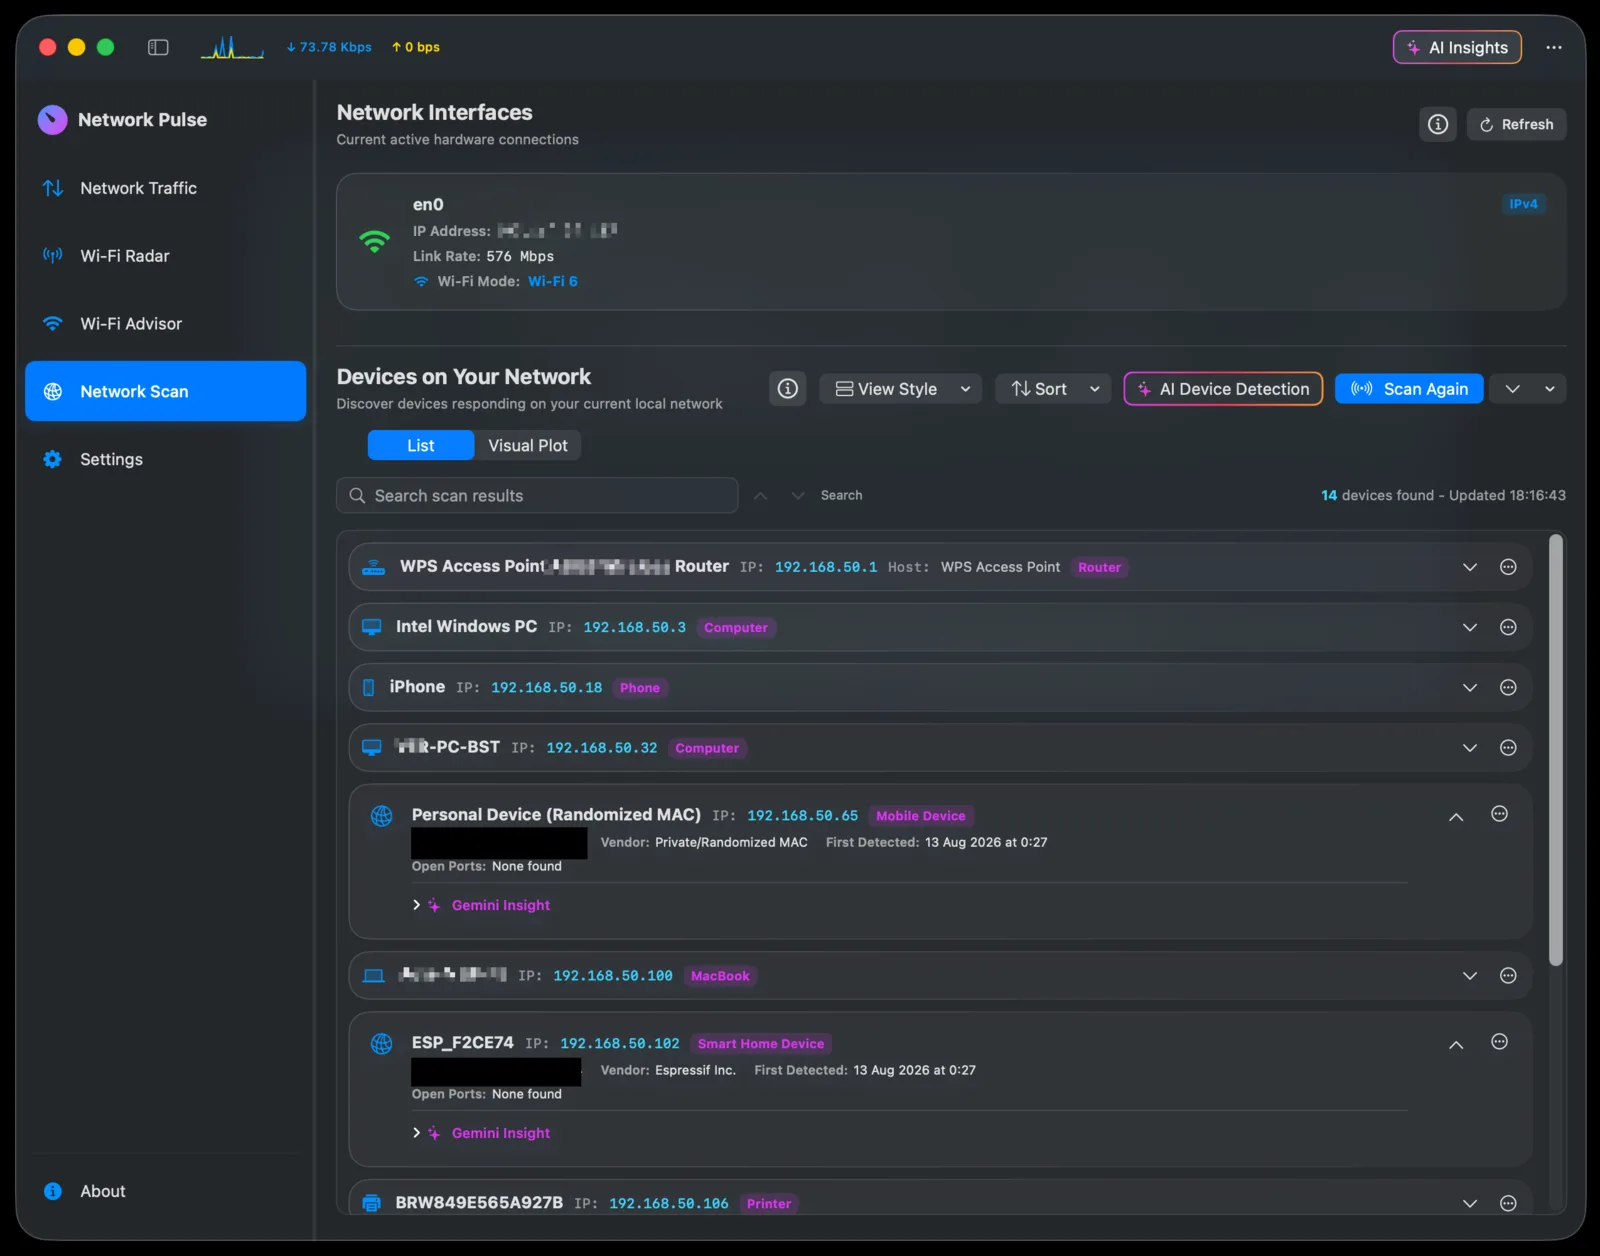The height and width of the screenshot is (1256, 1600).
Task: Open the wide chevron dropdown beside Scan Again
Action: tap(1512, 389)
